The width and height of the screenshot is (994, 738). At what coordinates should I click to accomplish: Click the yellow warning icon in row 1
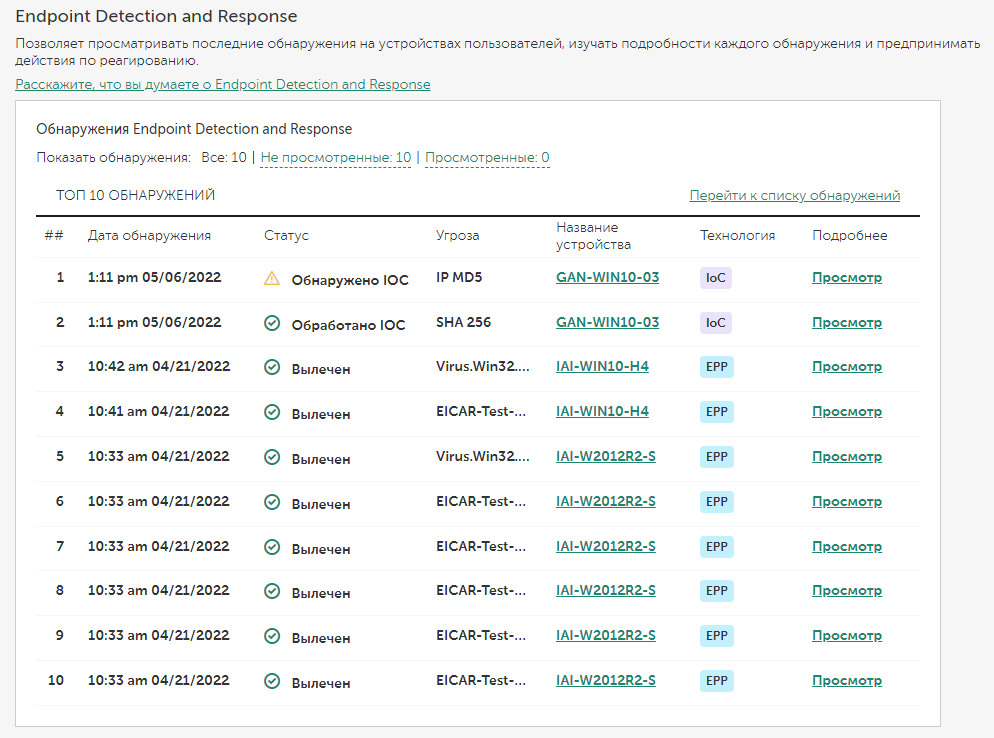click(271, 279)
